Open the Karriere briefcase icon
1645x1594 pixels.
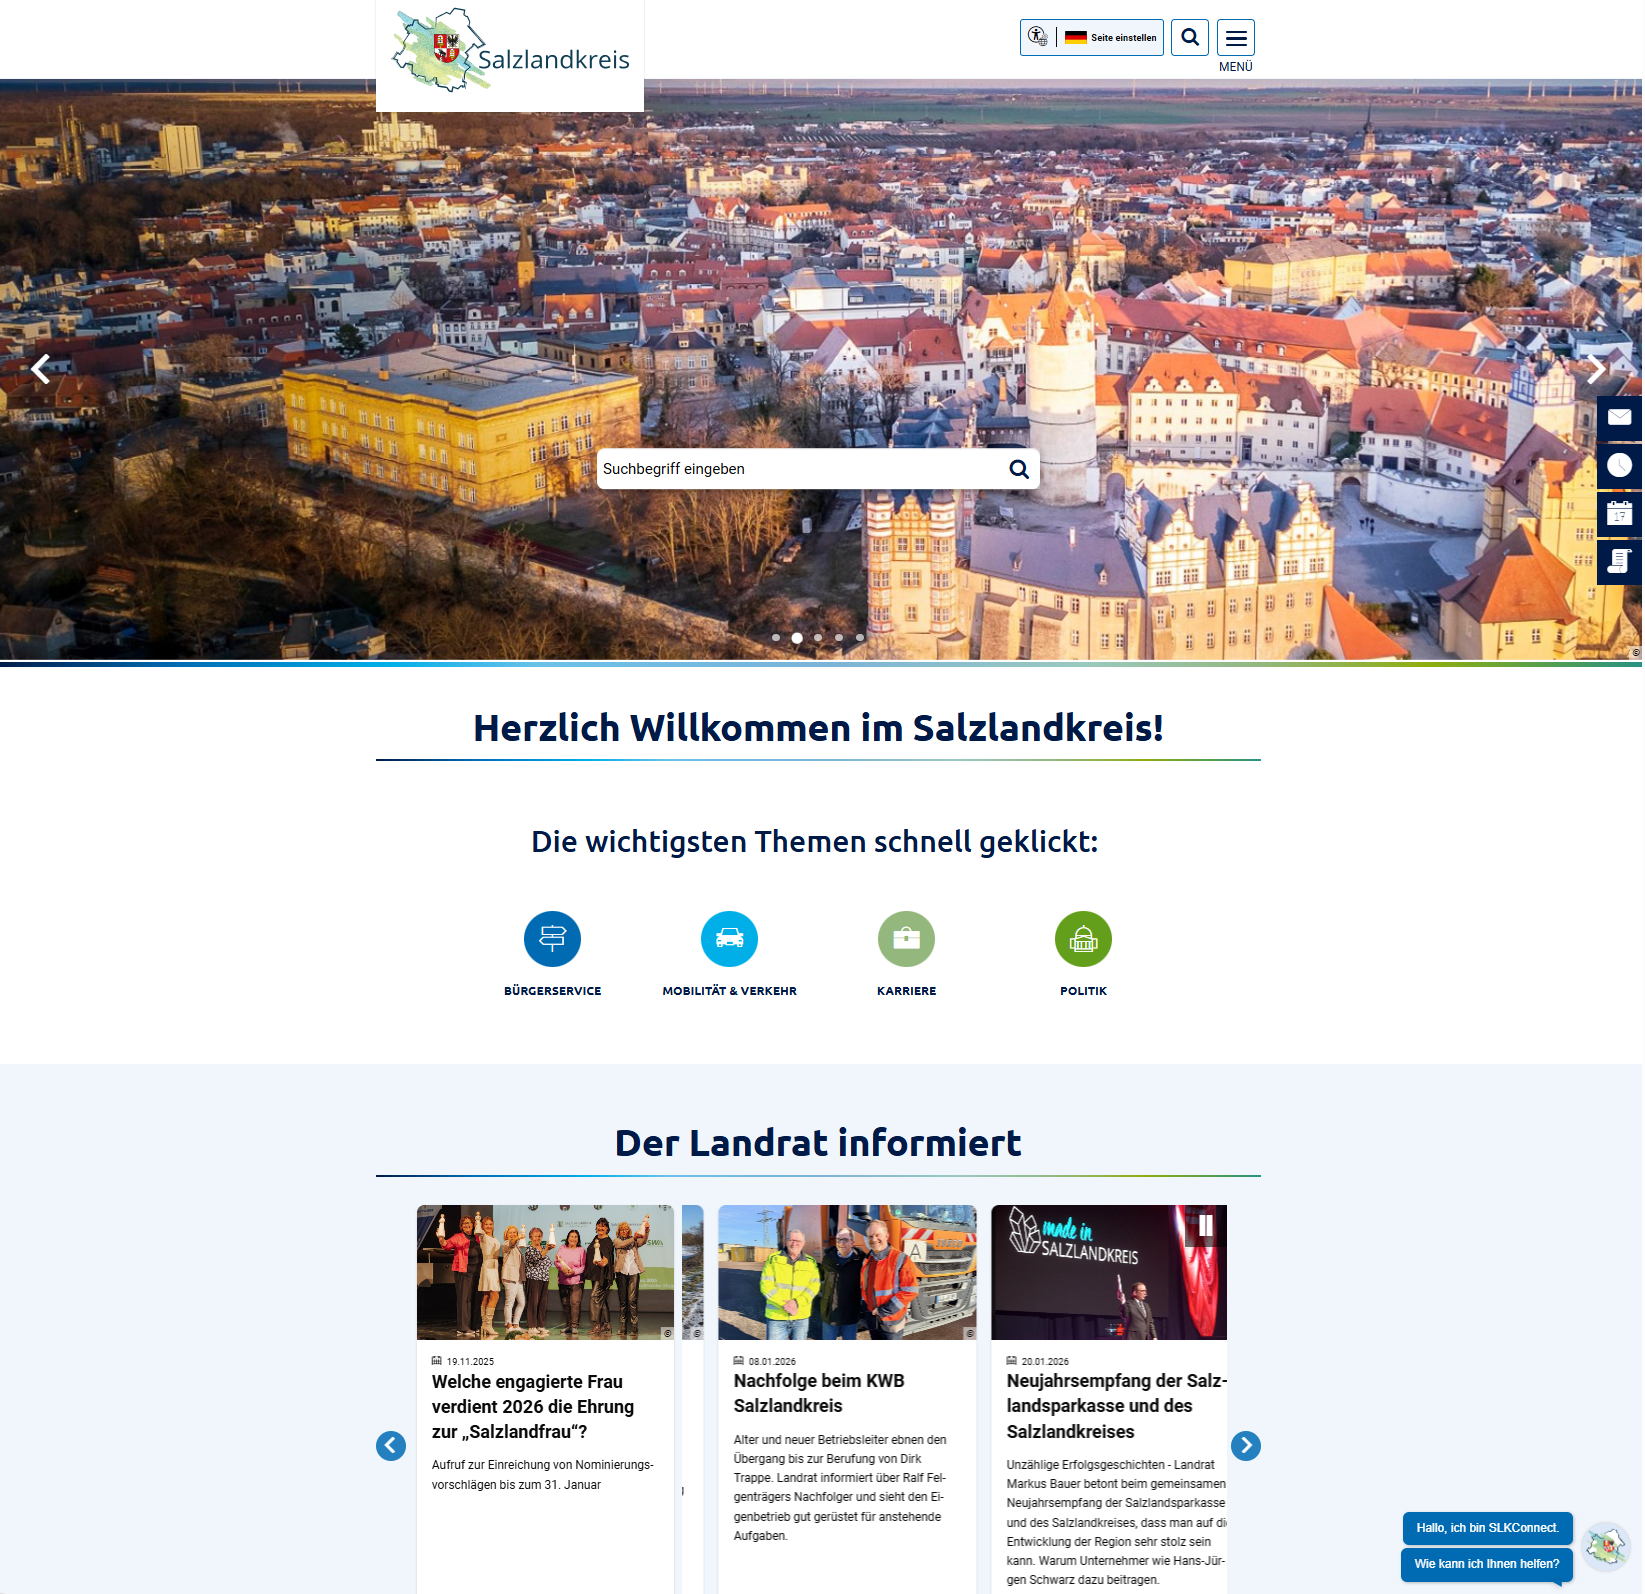[x=906, y=938]
